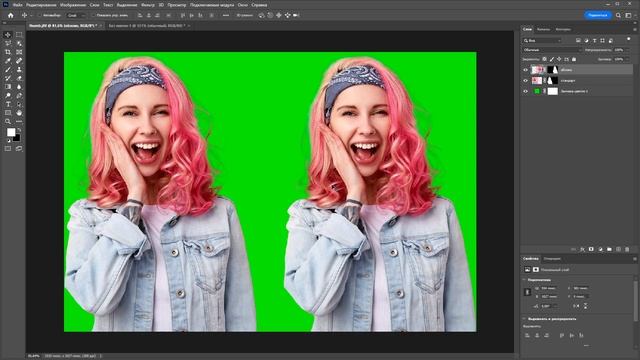The image size is (640, 360).
Task: Open the Слой auto-select dropdown
Action: coord(76,16)
